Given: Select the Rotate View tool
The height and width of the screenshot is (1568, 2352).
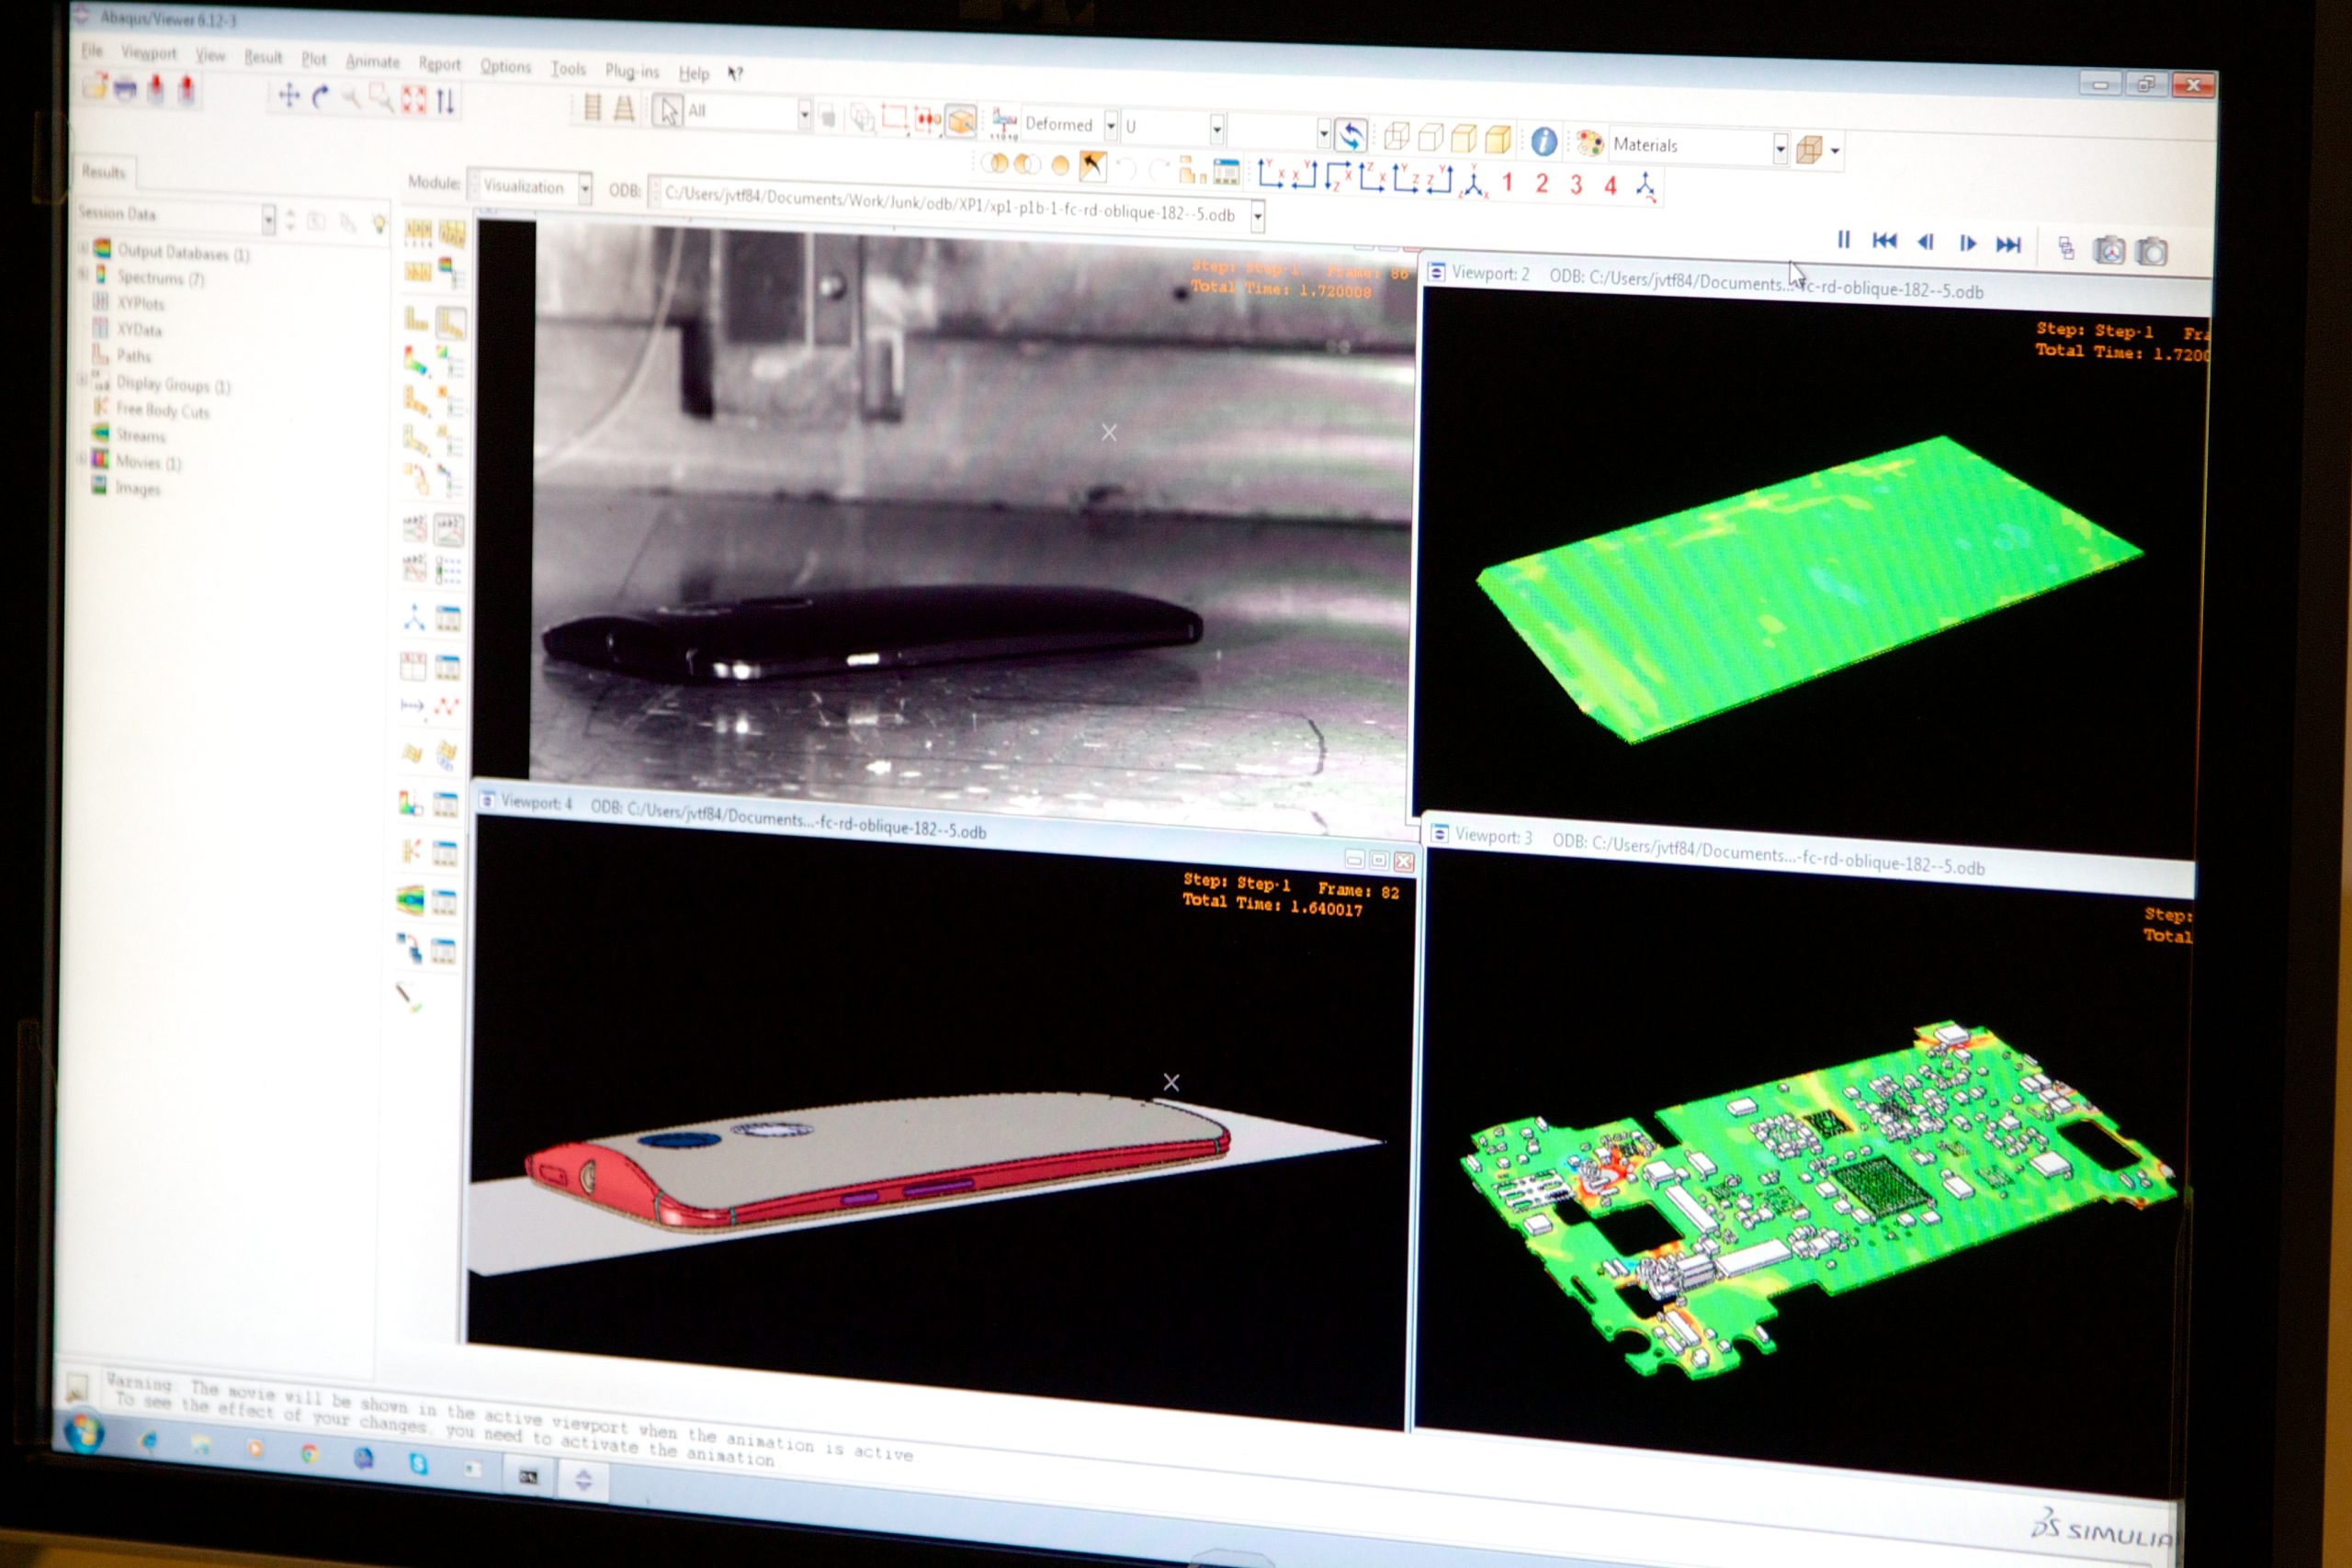Looking at the screenshot, I should coord(320,97).
